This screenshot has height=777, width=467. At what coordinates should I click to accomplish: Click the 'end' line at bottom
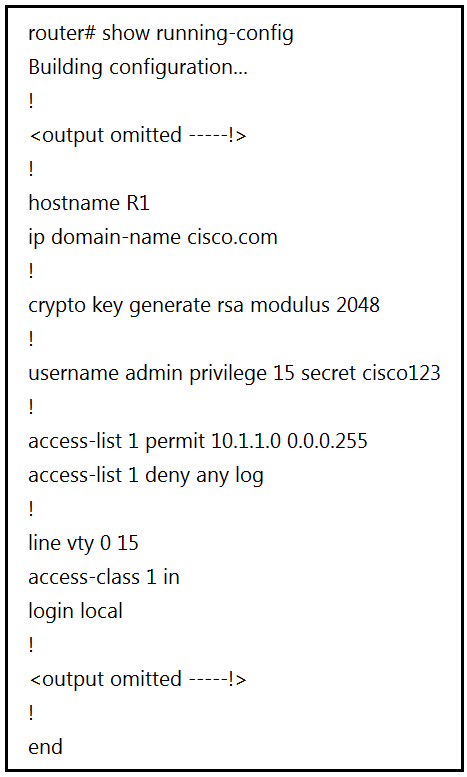tap(45, 747)
